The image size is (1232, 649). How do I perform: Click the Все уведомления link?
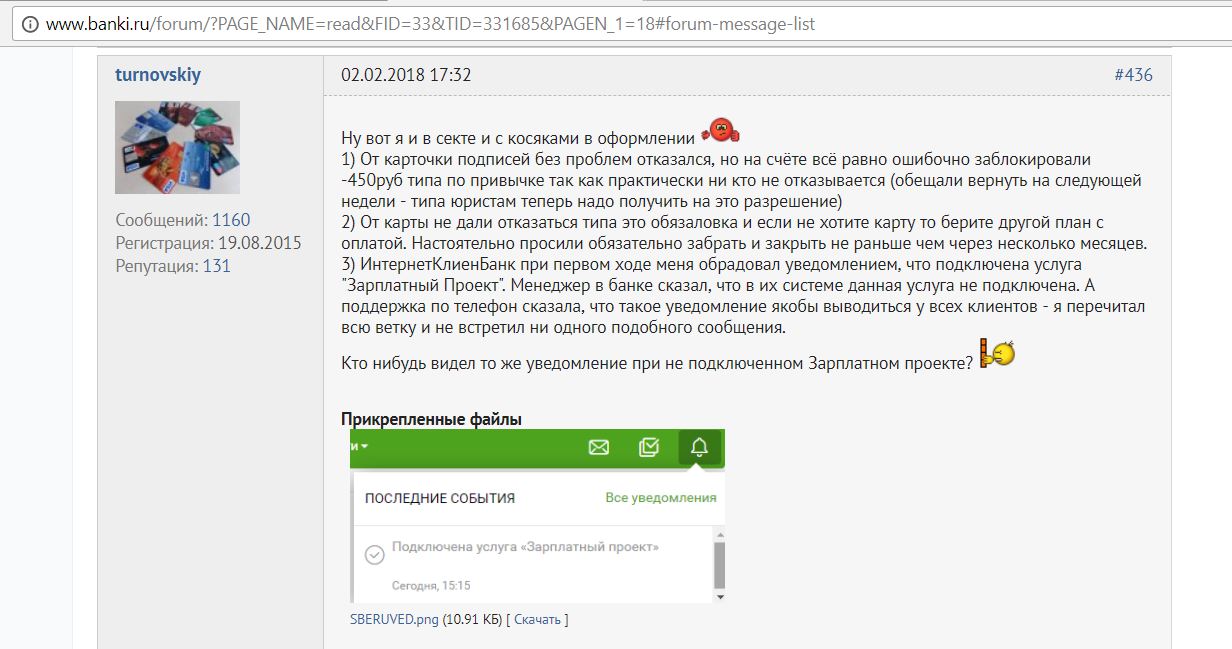tap(660, 498)
